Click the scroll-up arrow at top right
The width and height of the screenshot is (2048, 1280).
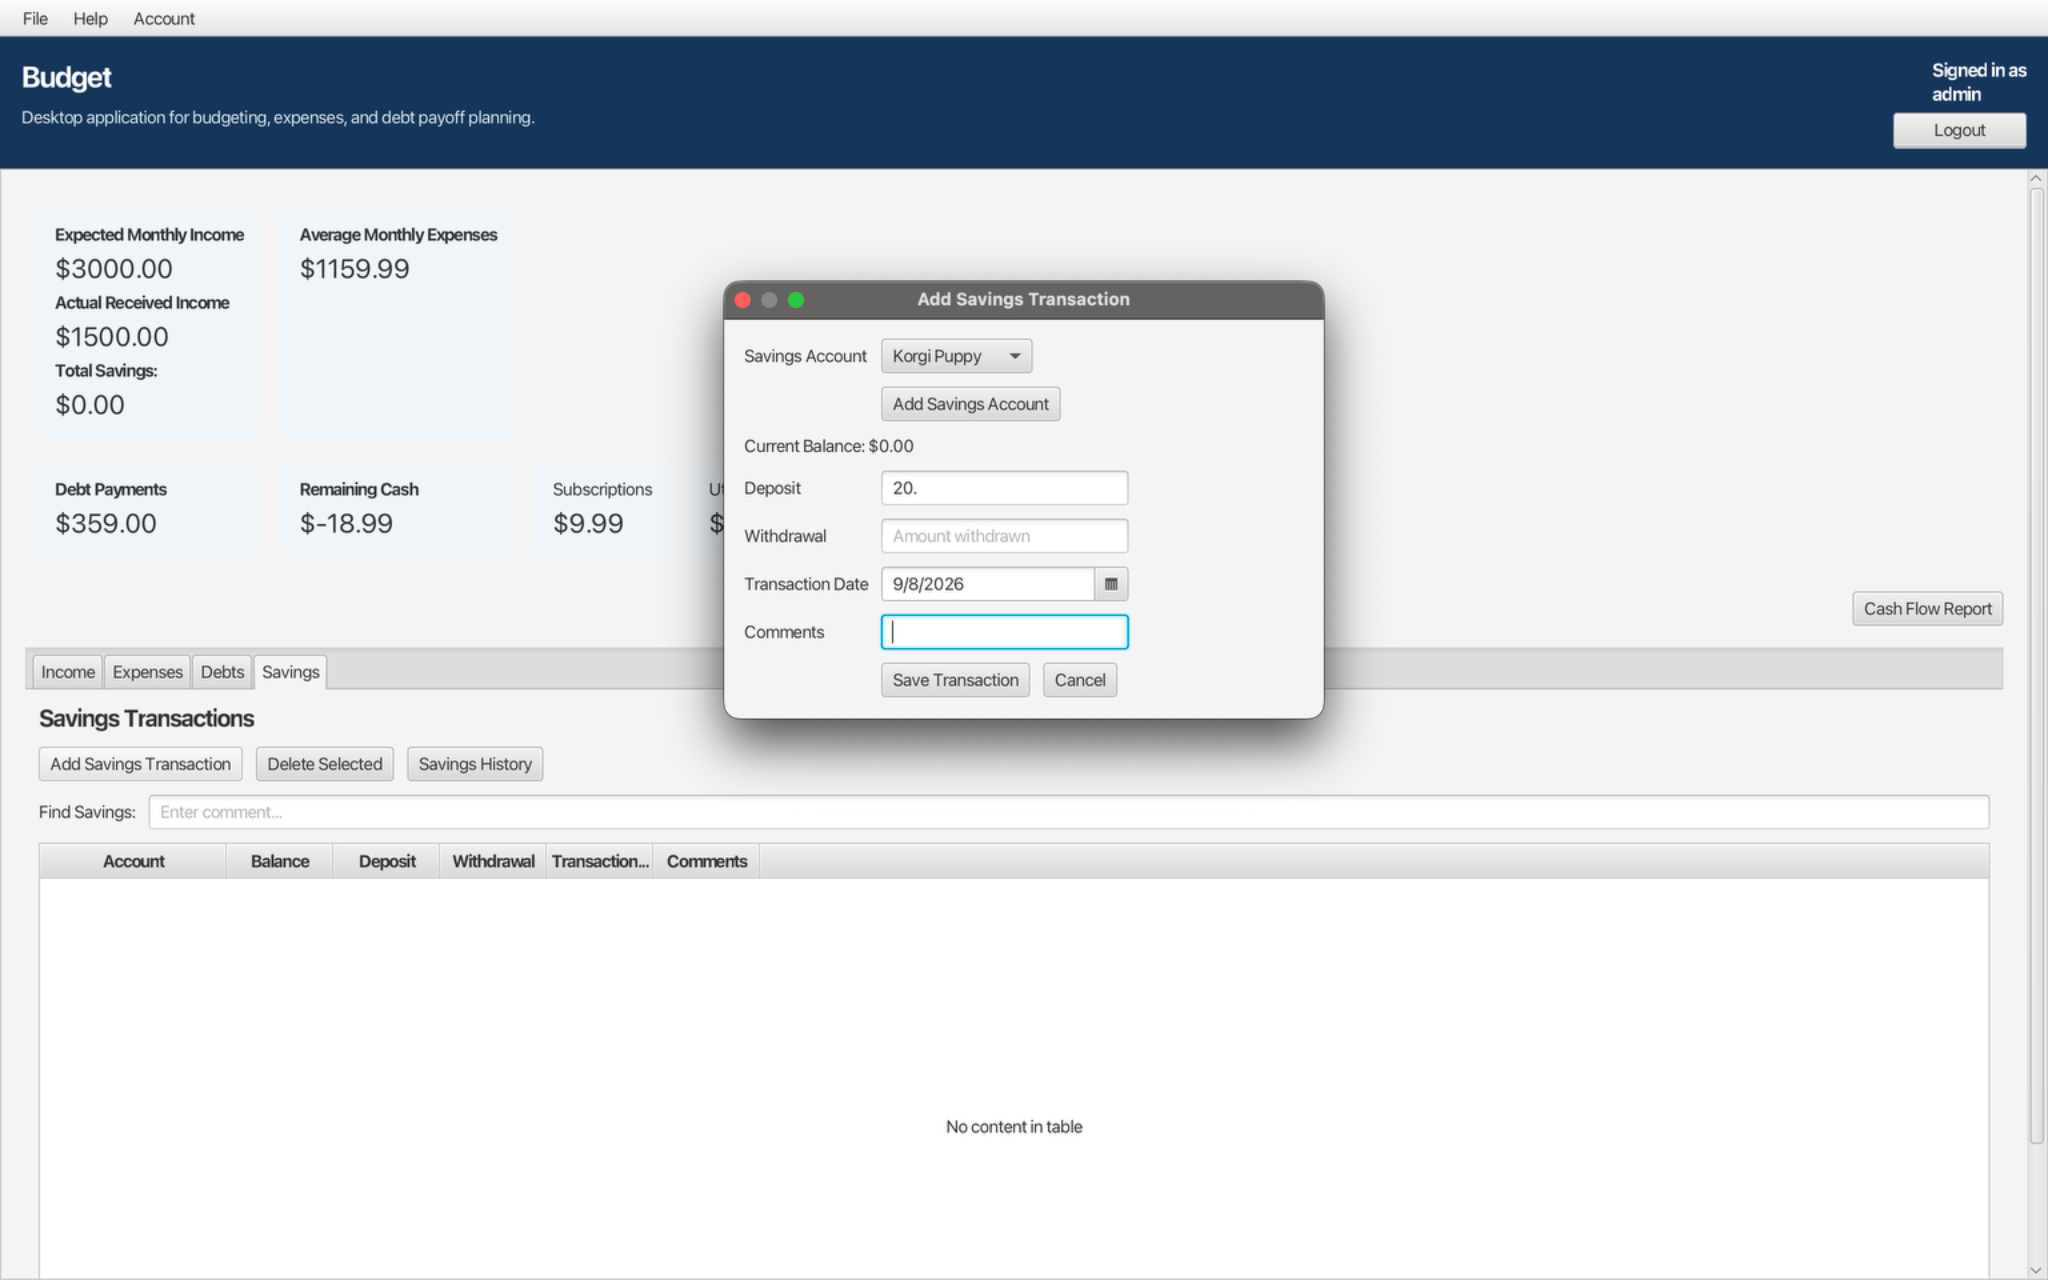(2036, 178)
